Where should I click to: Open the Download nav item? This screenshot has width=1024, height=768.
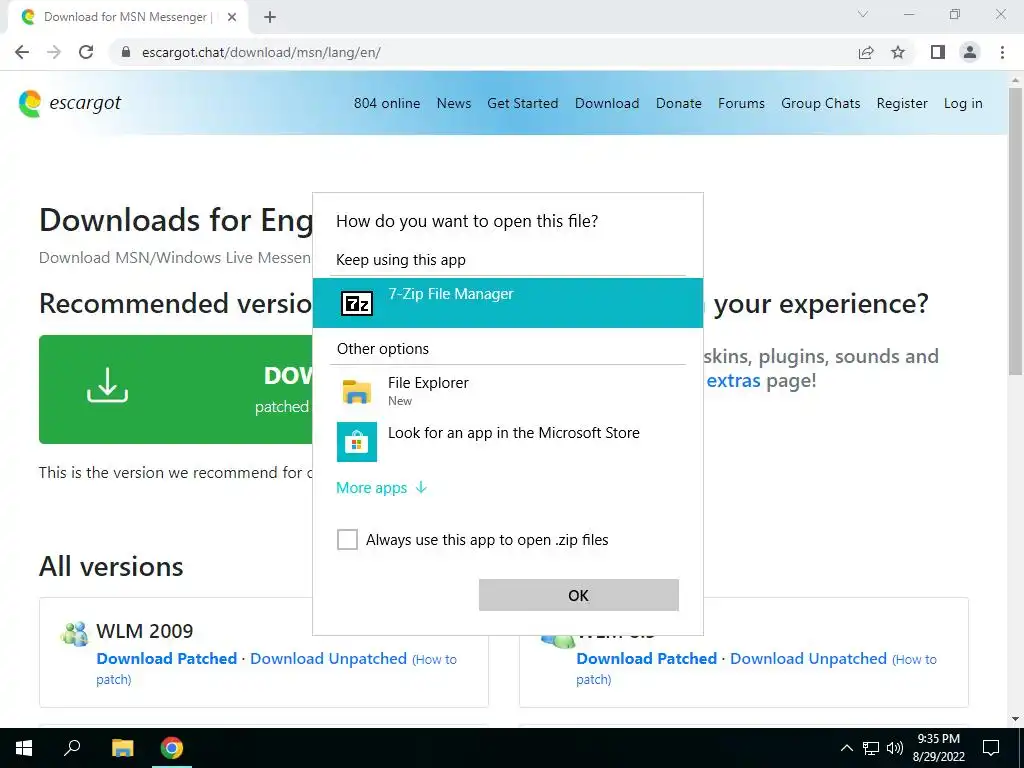click(607, 103)
